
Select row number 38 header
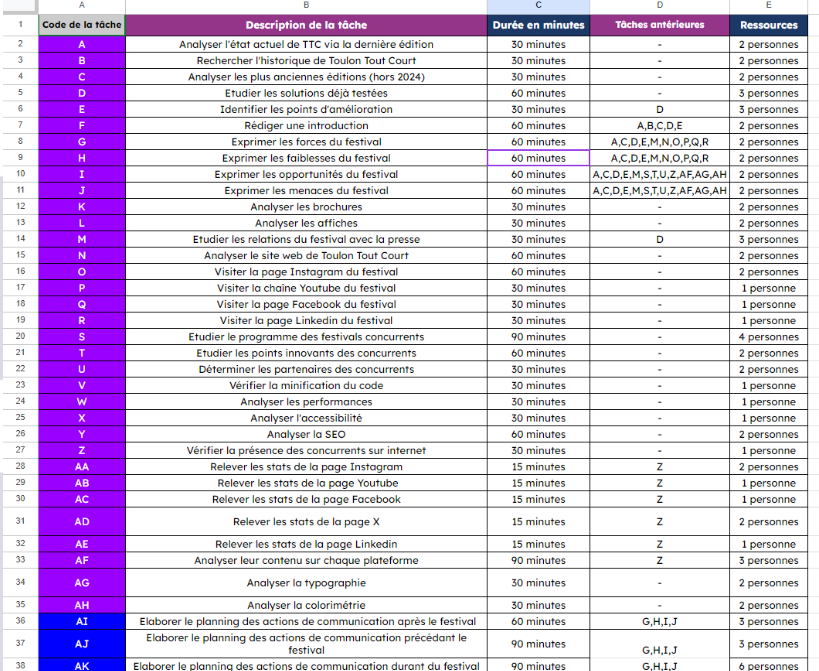point(20,665)
